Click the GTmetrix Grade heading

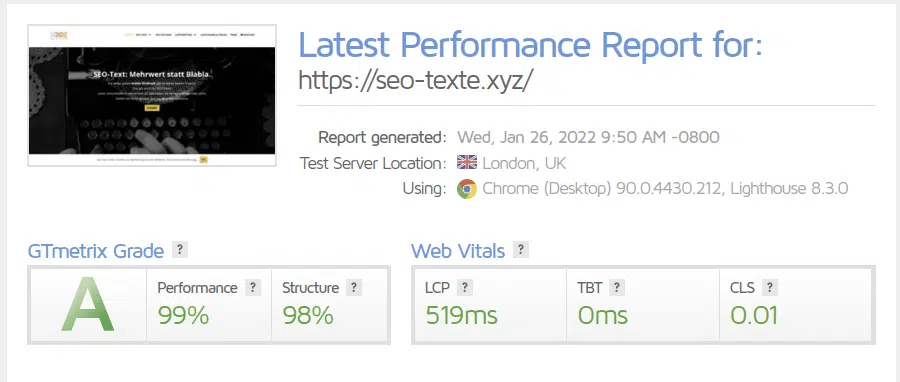pyautogui.click(x=96, y=251)
